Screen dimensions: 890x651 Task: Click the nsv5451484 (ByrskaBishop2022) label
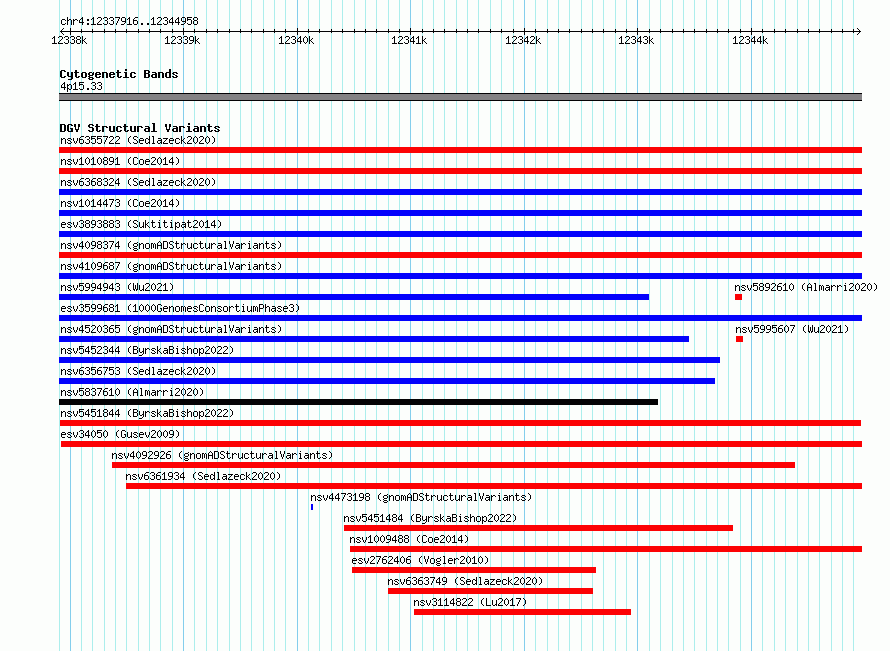(430, 518)
